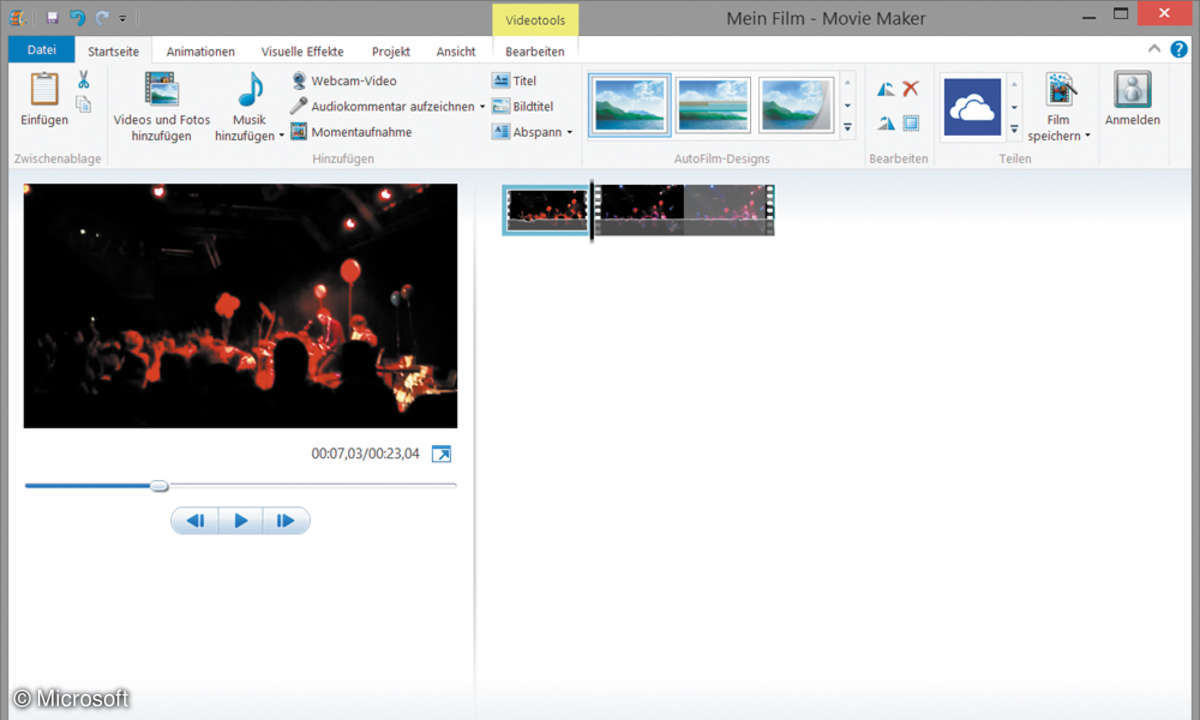Click the storyboard playhead marker
The width and height of the screenshot is (1200, 720).
point(592,211)
